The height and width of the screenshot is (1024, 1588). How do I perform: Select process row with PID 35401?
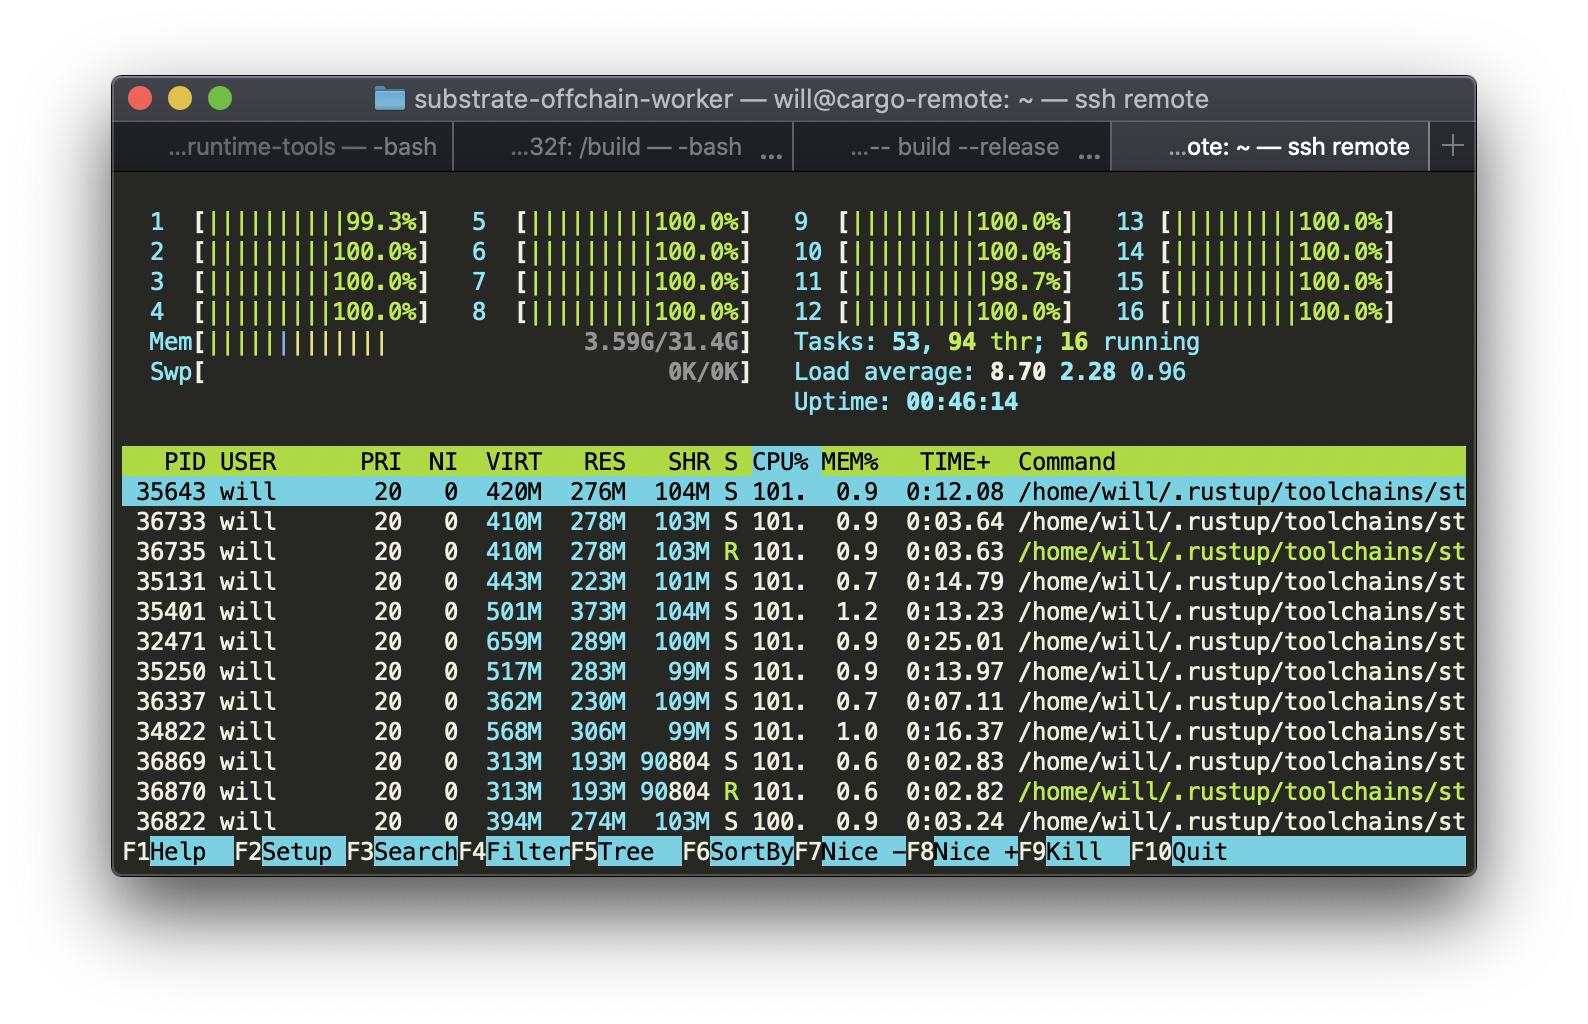pos(794,612)
